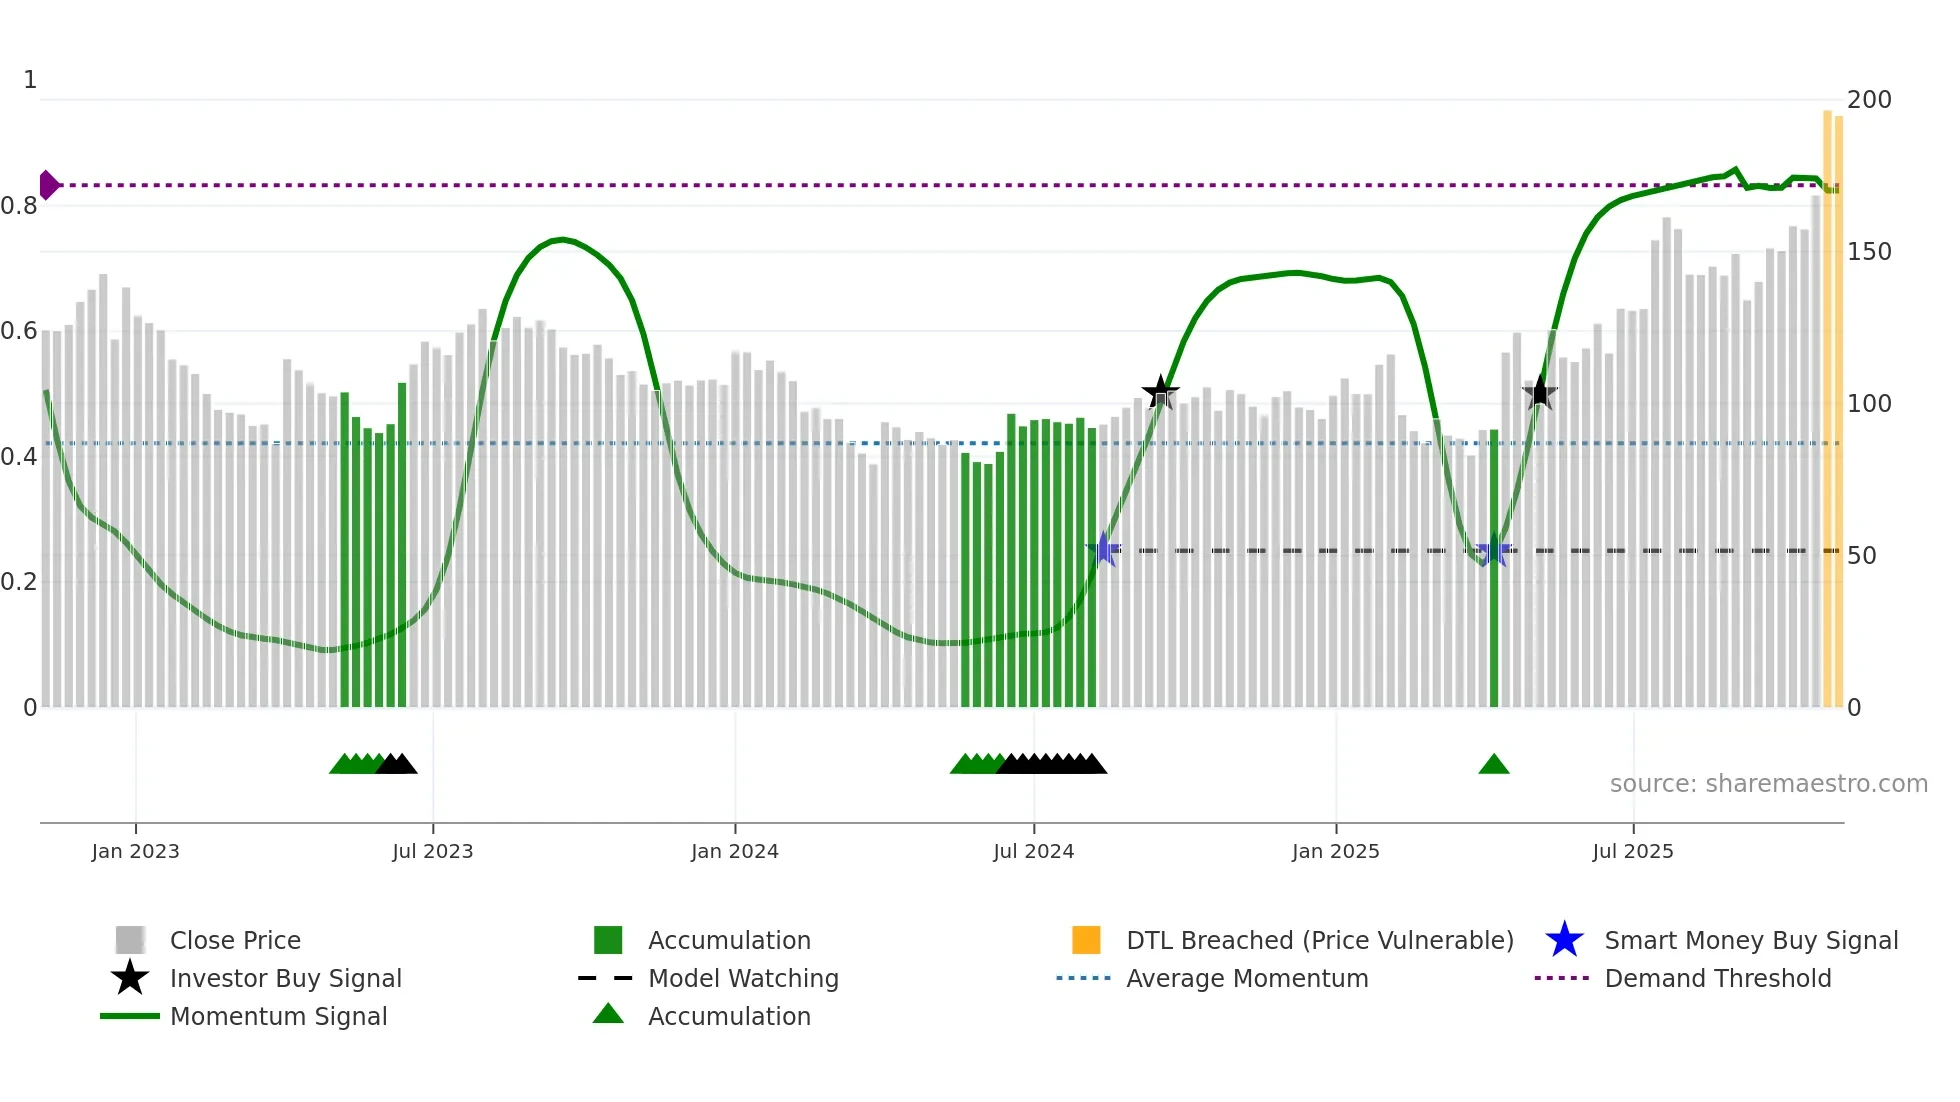Click the orange DTL Breached legend swatch

(1086, 940)
